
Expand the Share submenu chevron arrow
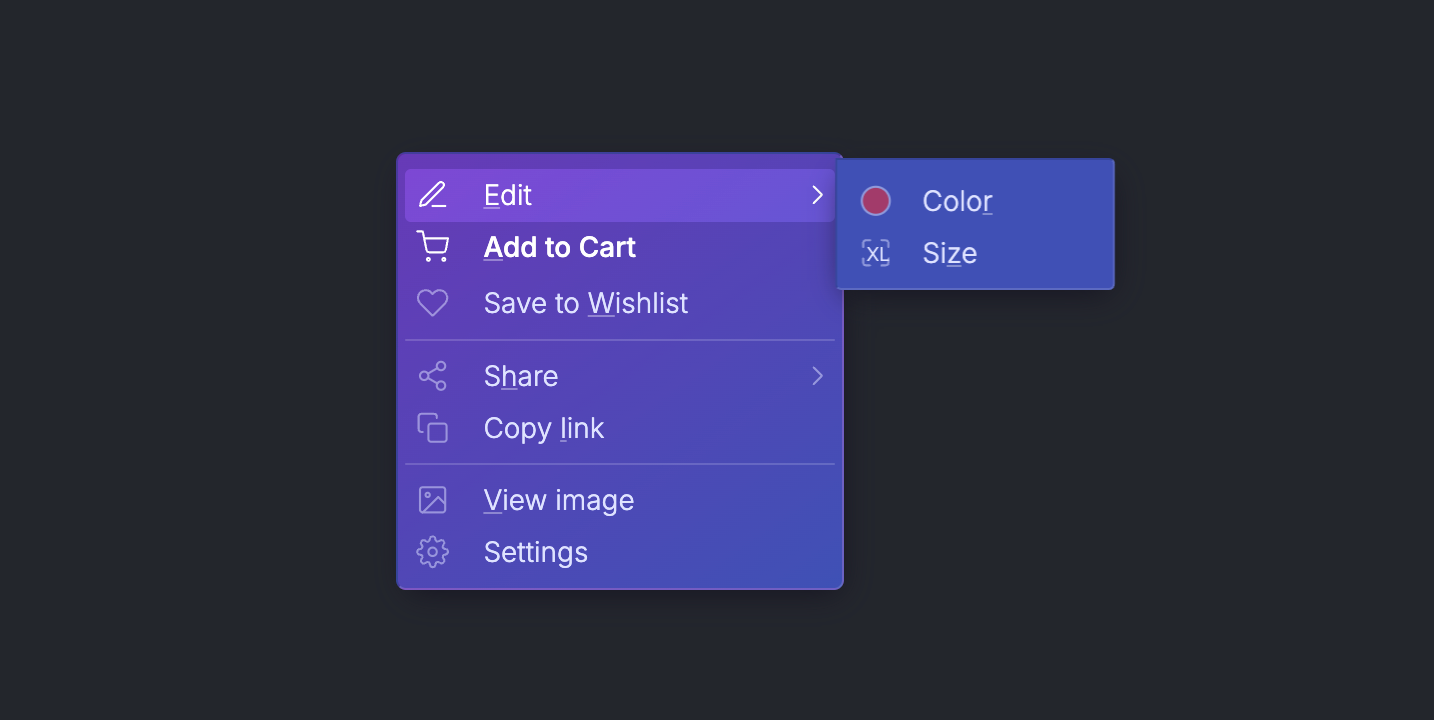pyautogui.click(x=817, y=376)
